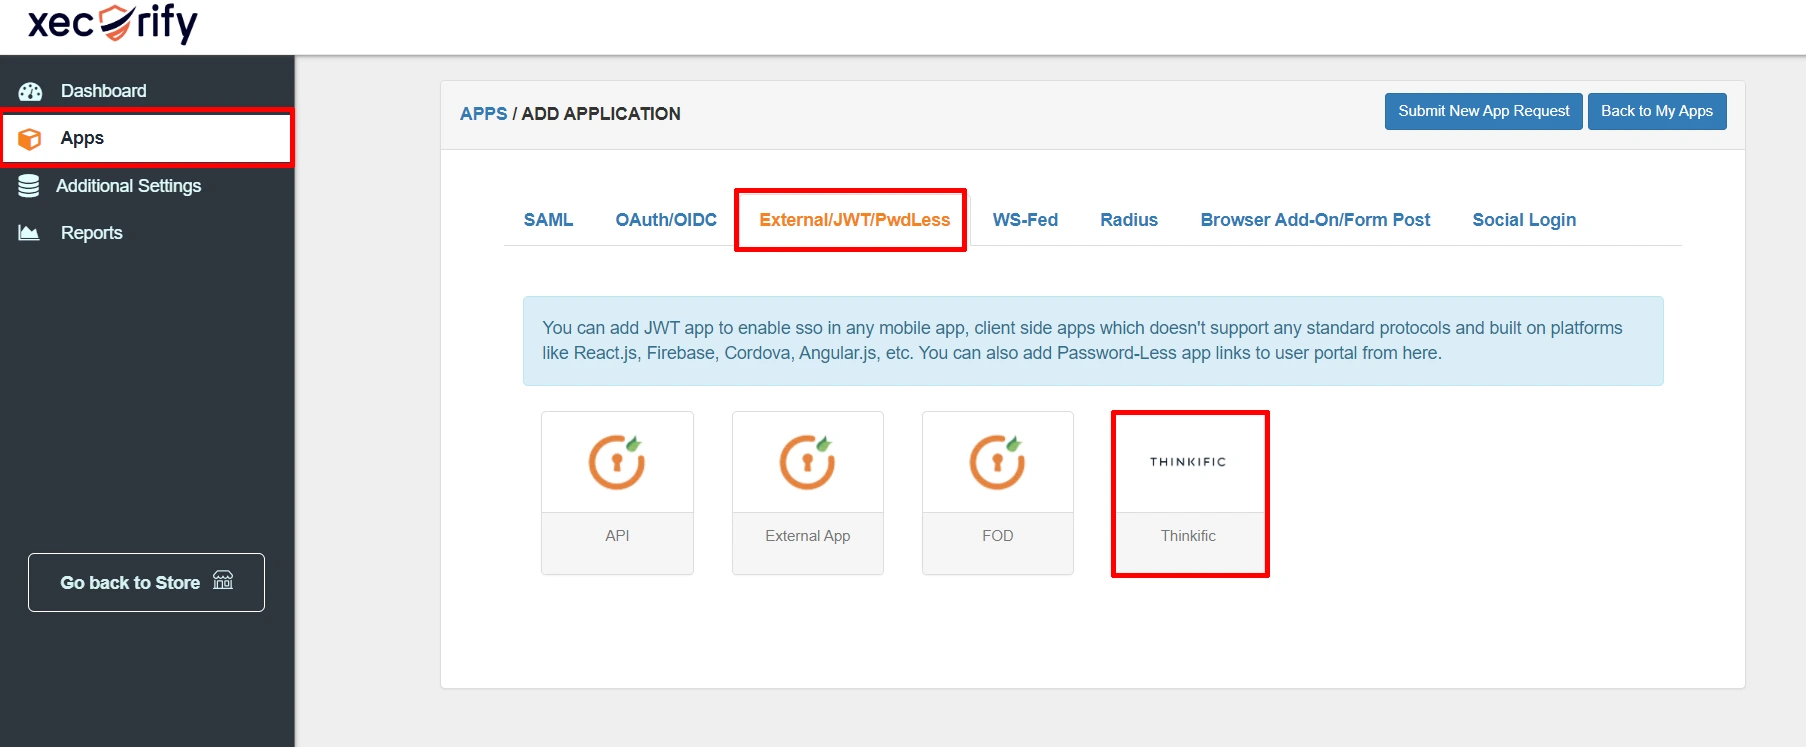Click the API card label
The width and height of the screenshot is (1806, 747).
617,536
